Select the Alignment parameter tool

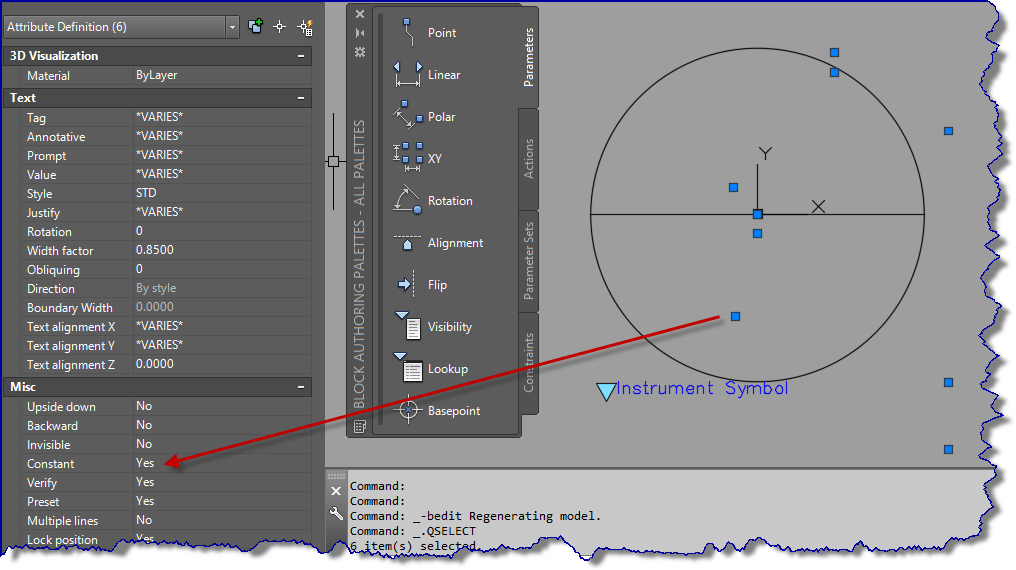[437, 243]
